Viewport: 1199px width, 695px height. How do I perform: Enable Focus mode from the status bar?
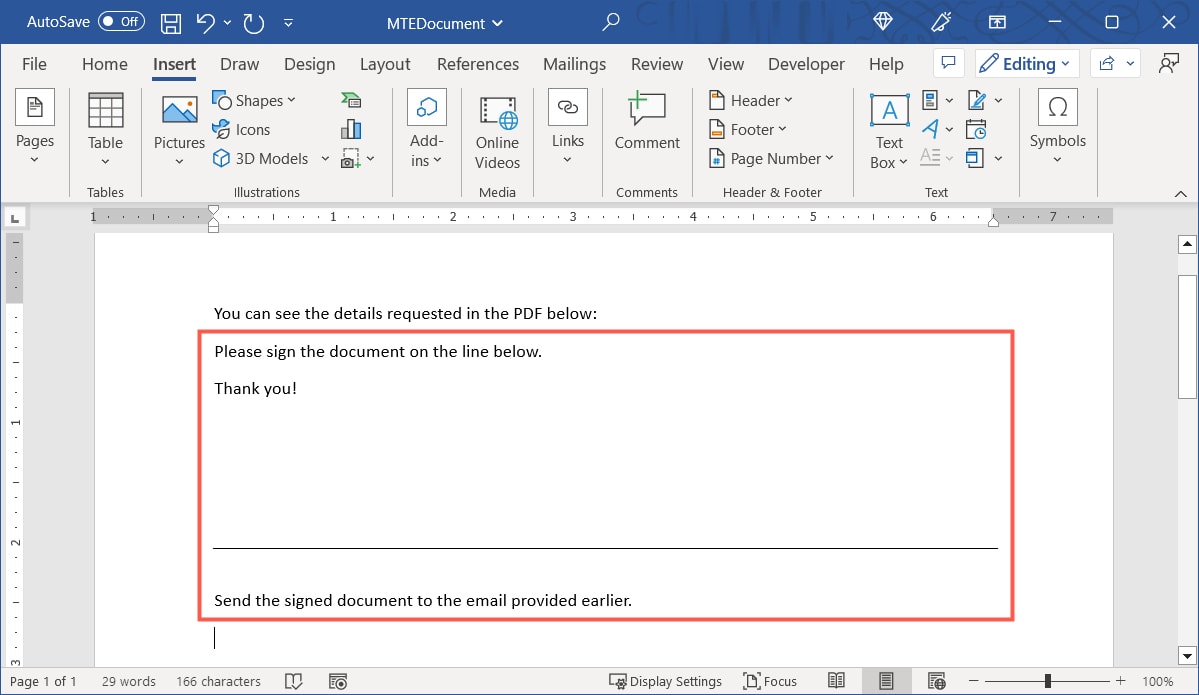pyautogui.click(x=770, y=681)
